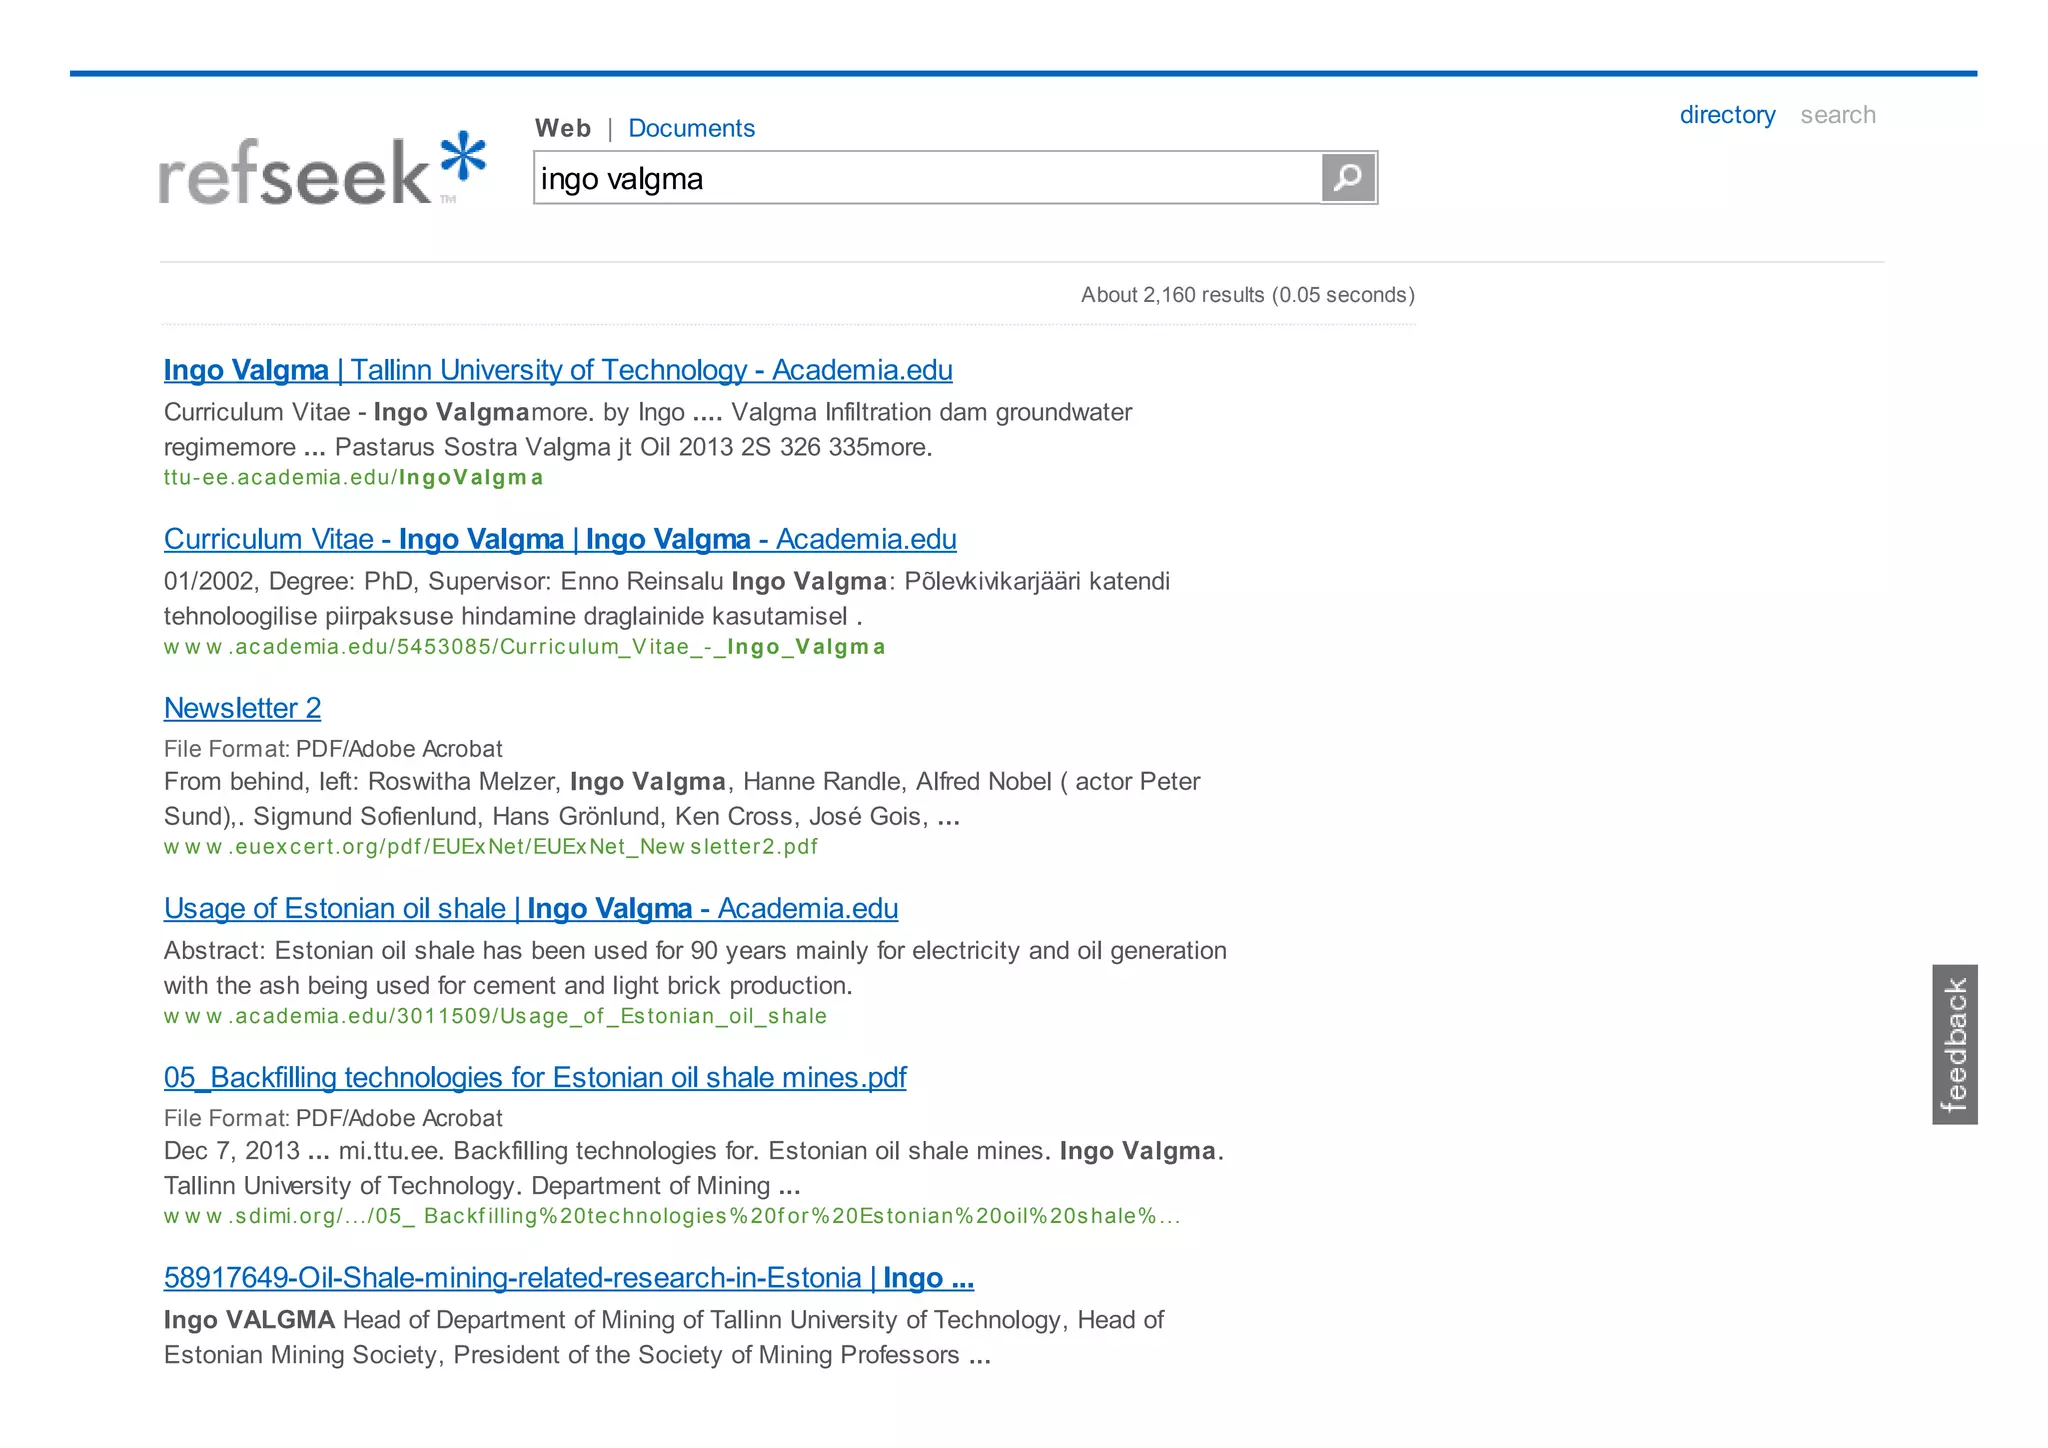Open 58917649-Oil-Shale-mining-related-research result
The width and height of the screenshot is (2048, 1448).
point(568,1277)
